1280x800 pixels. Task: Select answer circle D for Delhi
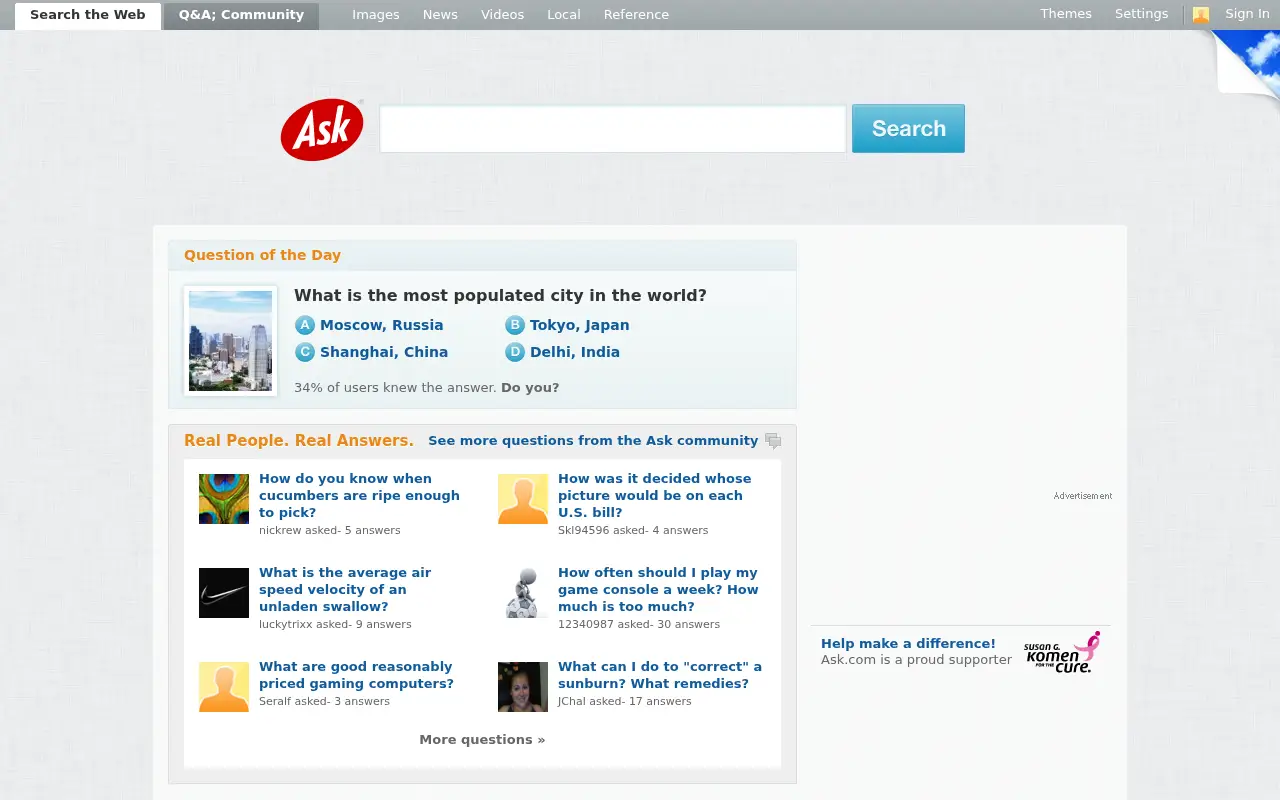515,352
